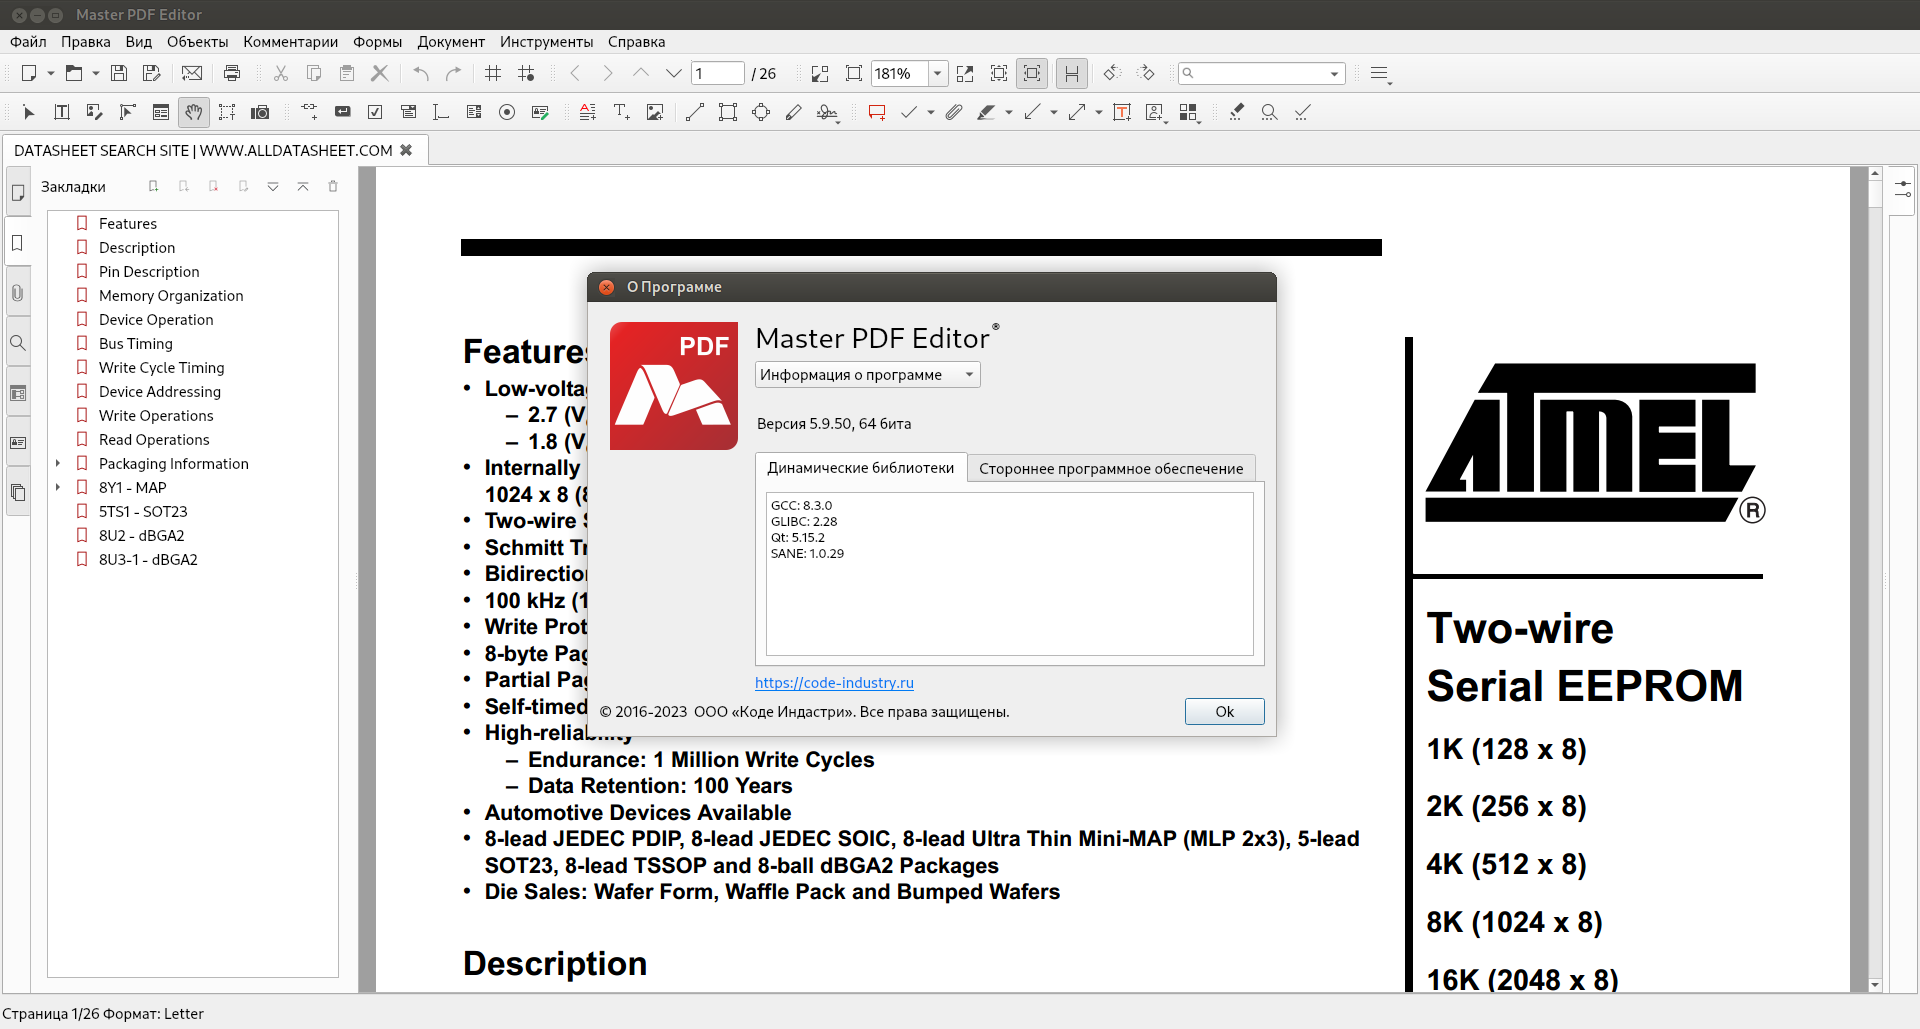Expand the Packaging Information bookmark

click(x=58, y=464)
